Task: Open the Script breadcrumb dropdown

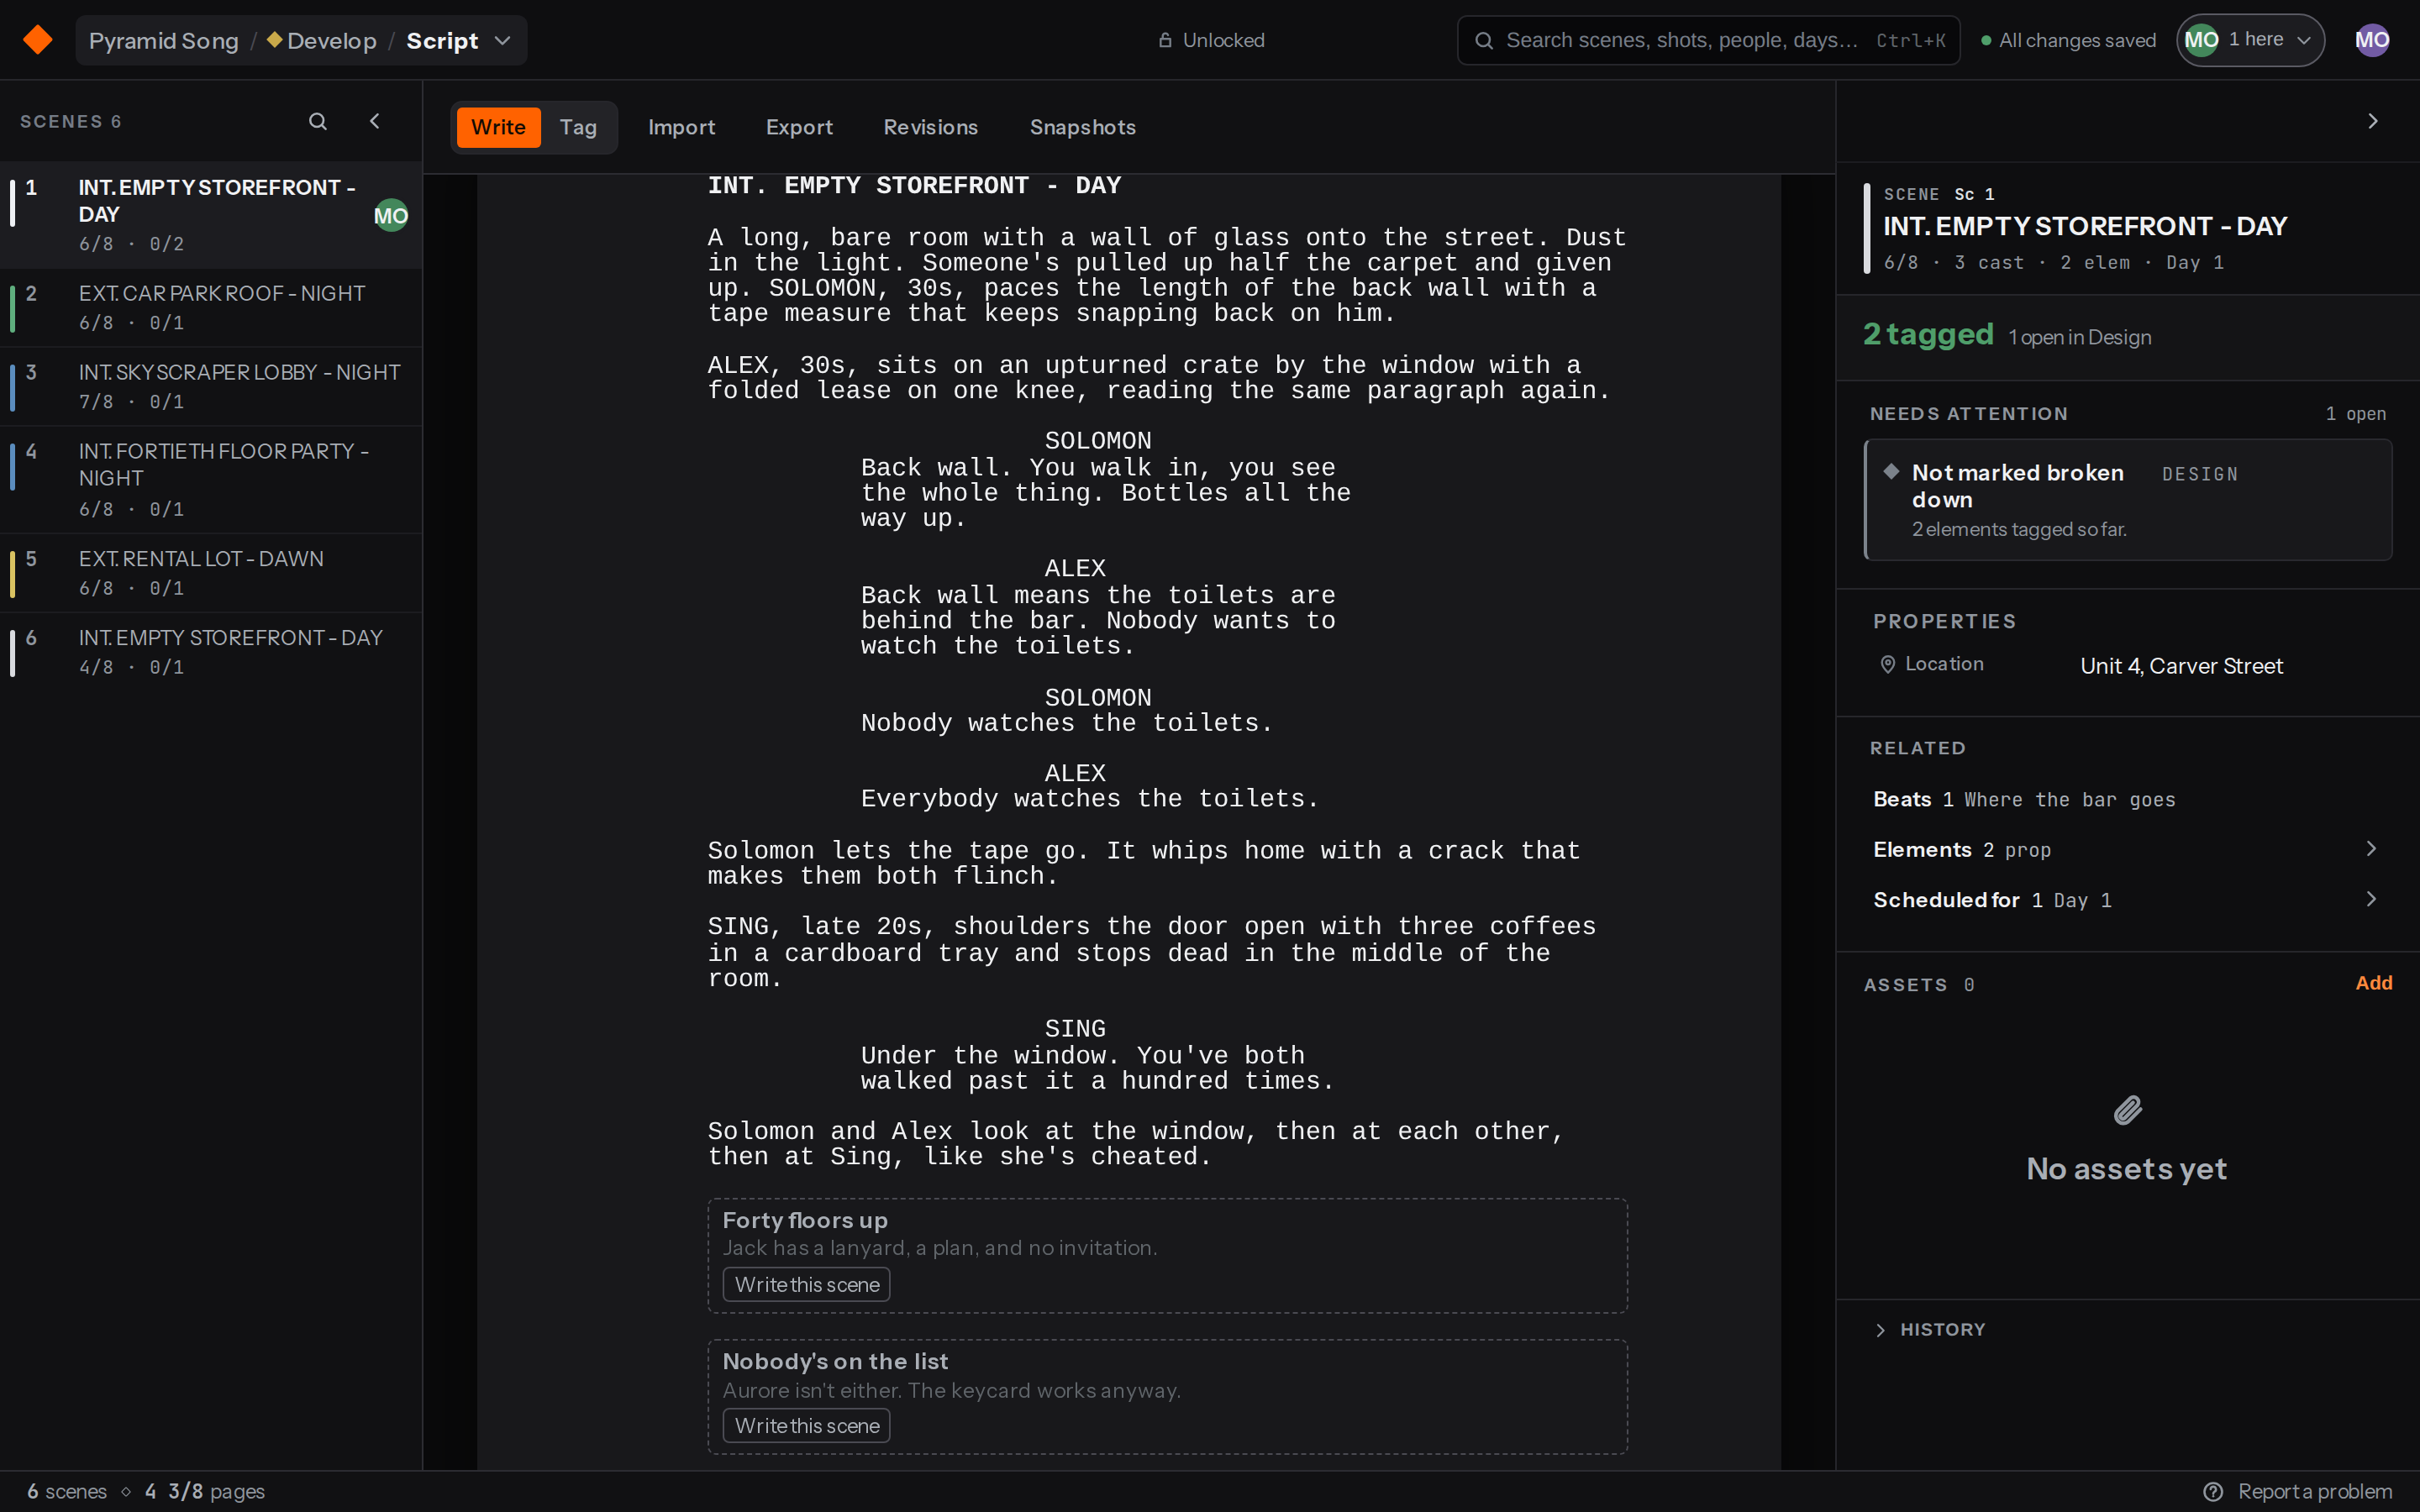Action: pos(459,40)
